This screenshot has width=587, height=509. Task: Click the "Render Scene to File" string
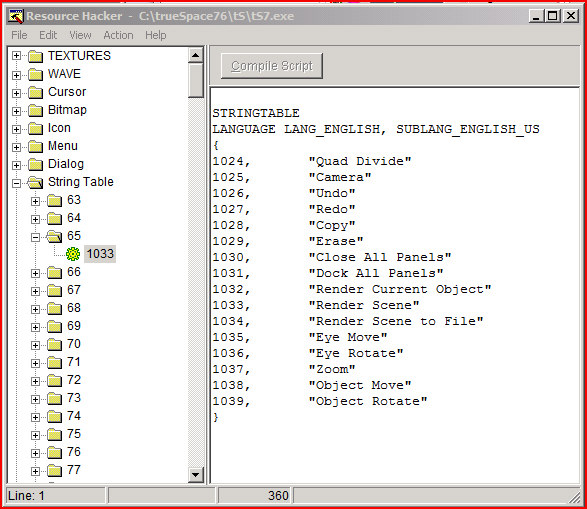[x=396, y=321]
